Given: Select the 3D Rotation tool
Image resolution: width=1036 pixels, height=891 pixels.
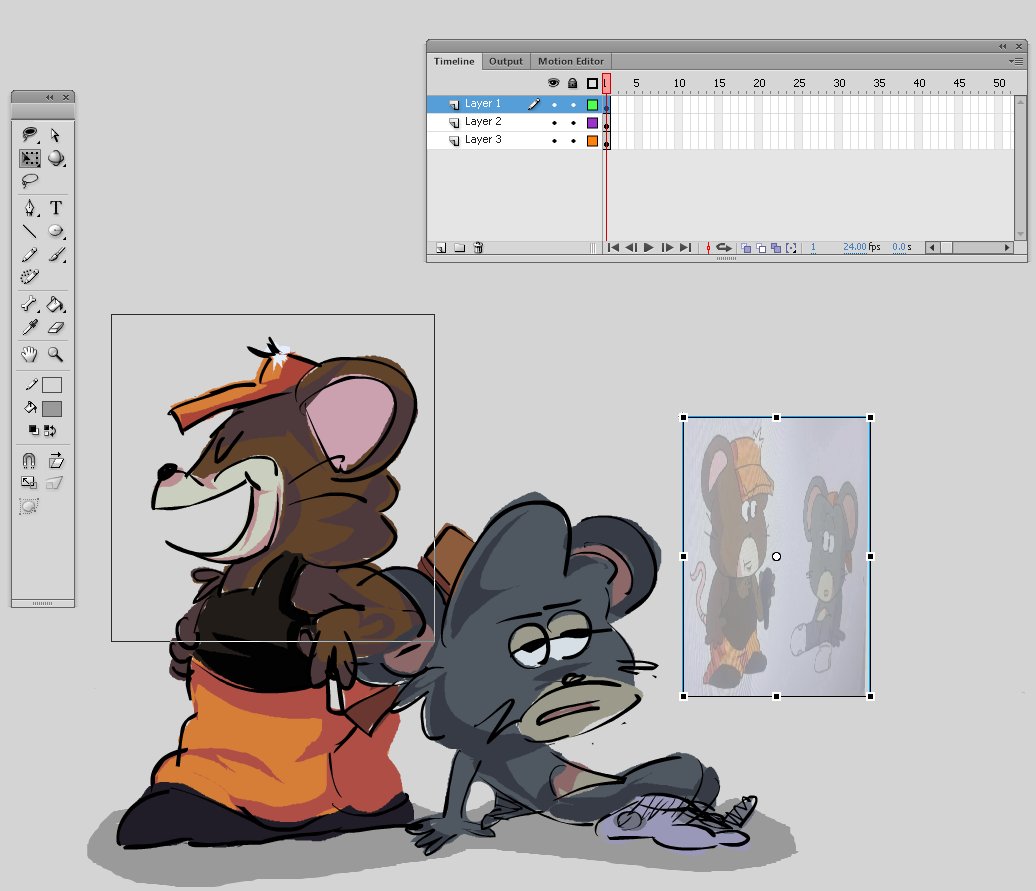Looking at the screenshot, I should coord(56,158).
